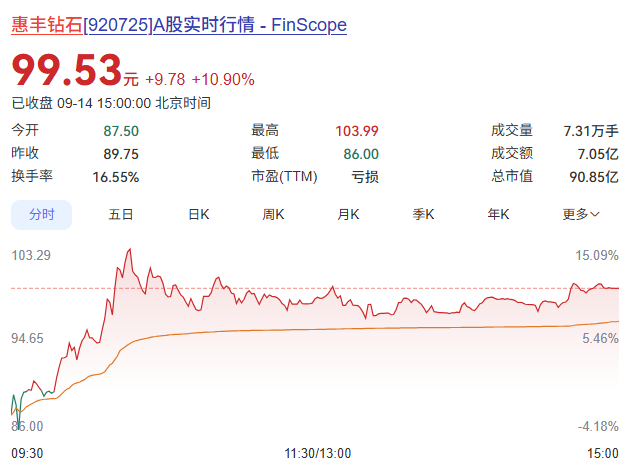Click the 成交额 value 7.05亿
This screenshot has height=466, width=626.
[598, 154]
